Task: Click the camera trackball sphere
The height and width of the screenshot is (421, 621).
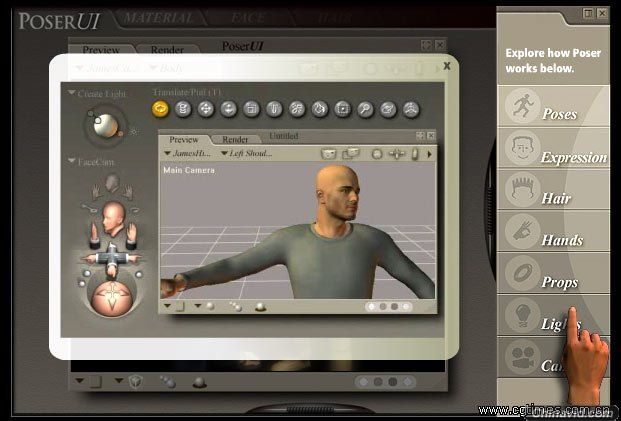Action: (x=112, y=299)
